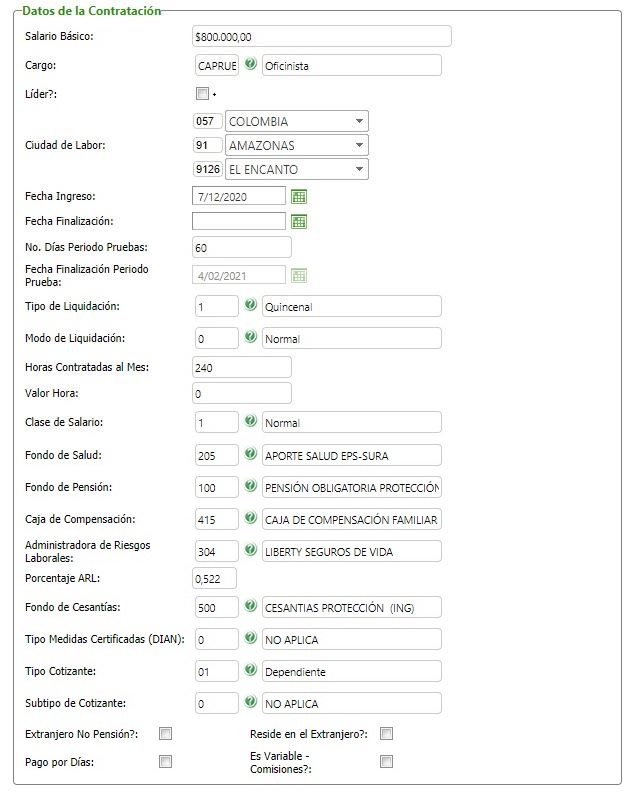Open the Fecha Ingreso calendar picker
The width and height of the screenshot is (633, 800).
299,196
